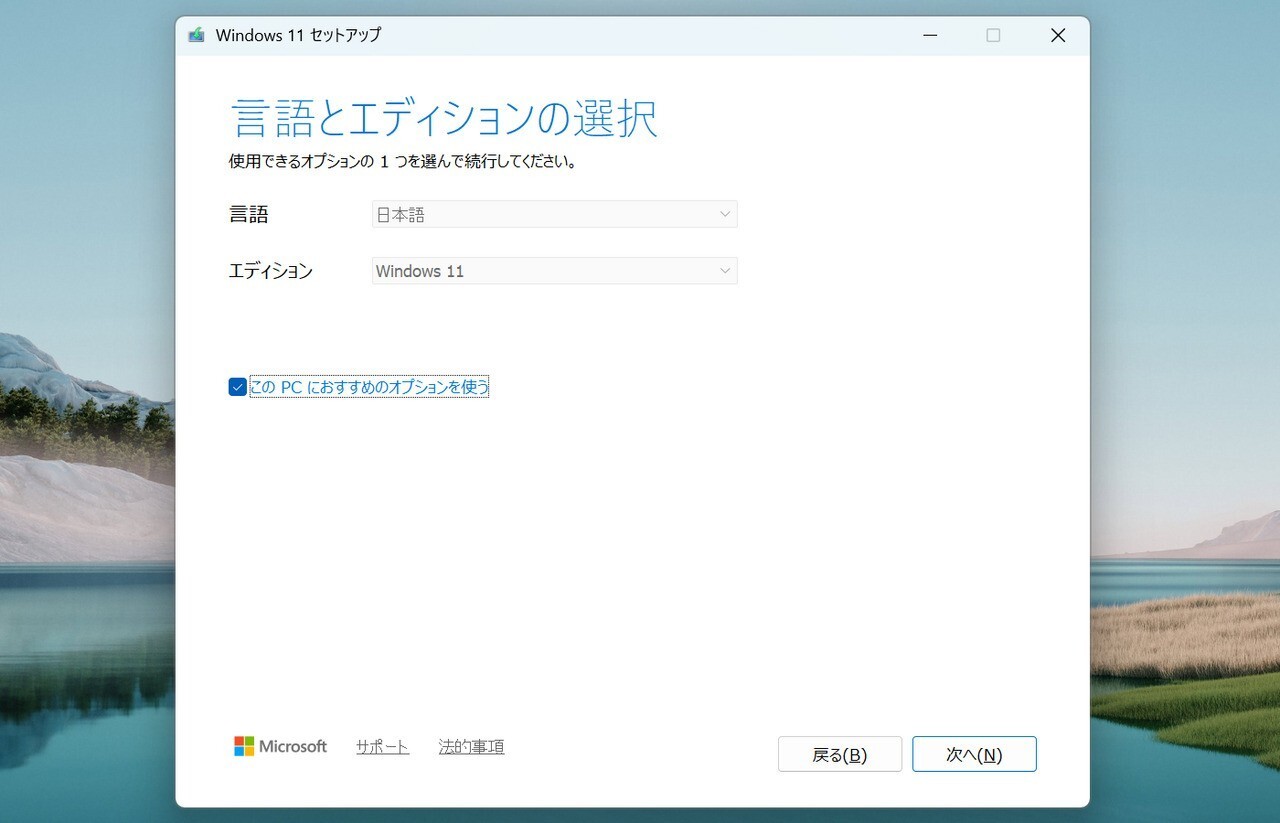The width and height of the screenshot is (1280, 823).
Task: Click the 言語 field label
Action: pos(249,214)
